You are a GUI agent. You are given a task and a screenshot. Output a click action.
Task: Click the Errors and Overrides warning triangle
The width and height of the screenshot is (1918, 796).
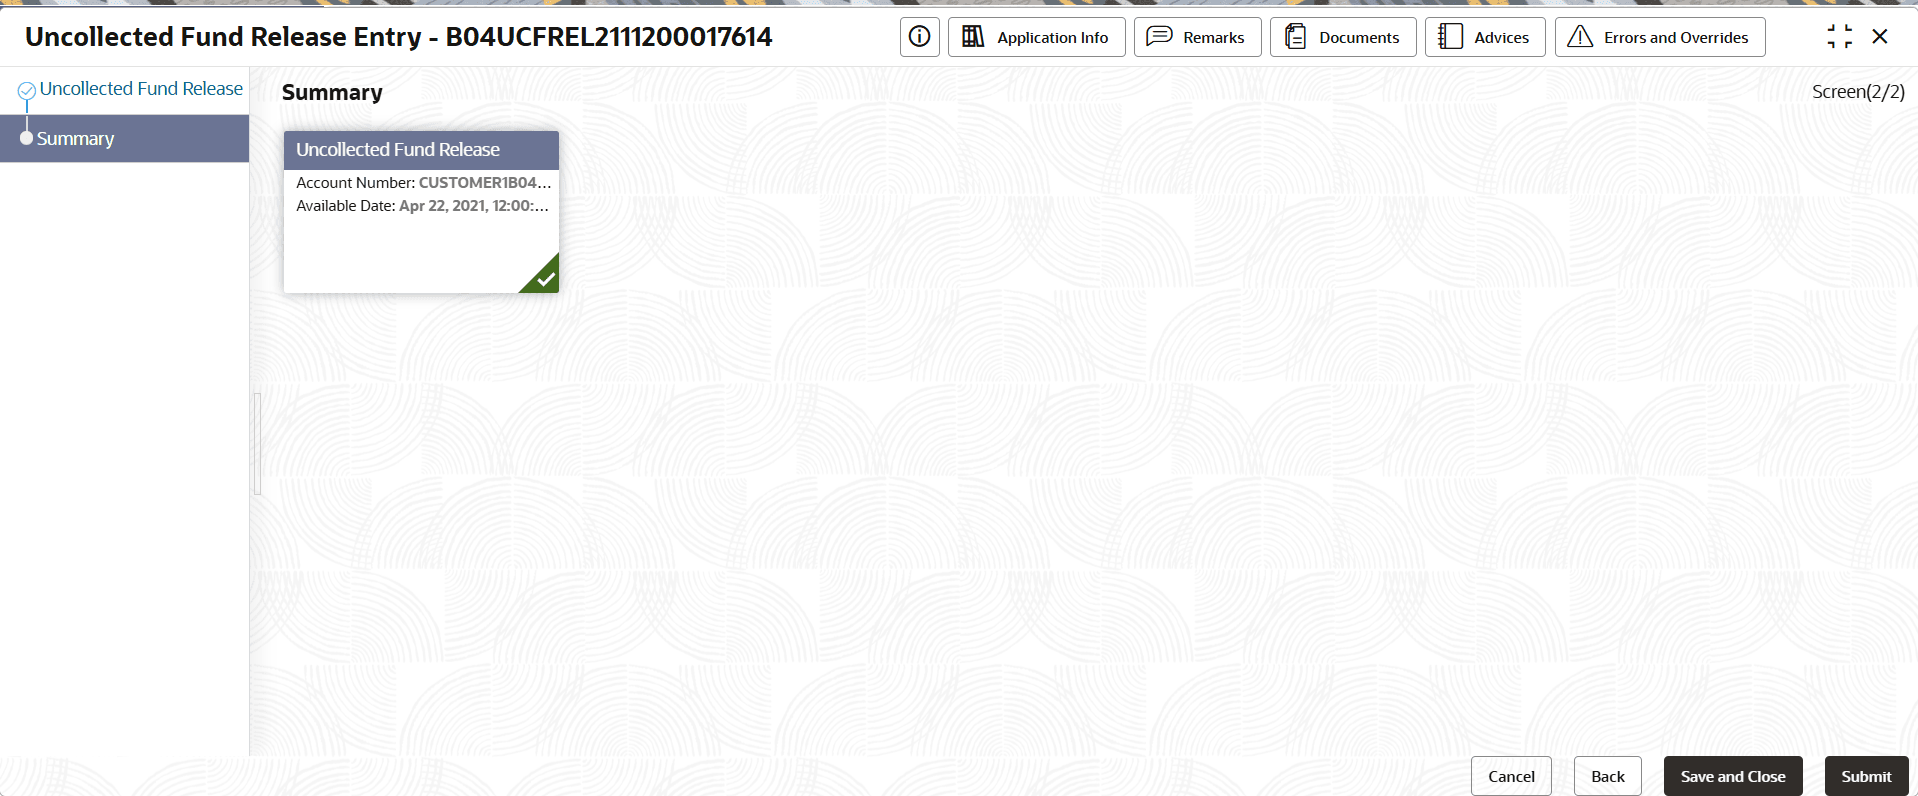(x=1580, y=37)
